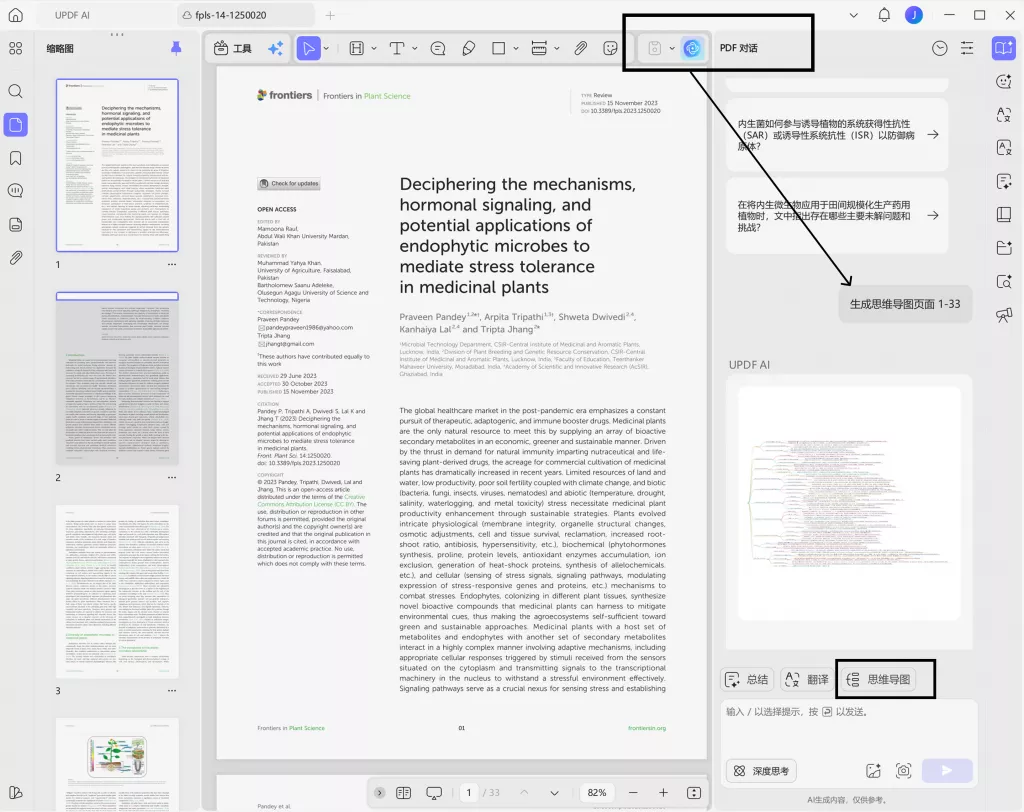Viewport: 1024px width, 812px height.
Task: Expand the shape tool dropdown
Action: click(x=516, y=48)
